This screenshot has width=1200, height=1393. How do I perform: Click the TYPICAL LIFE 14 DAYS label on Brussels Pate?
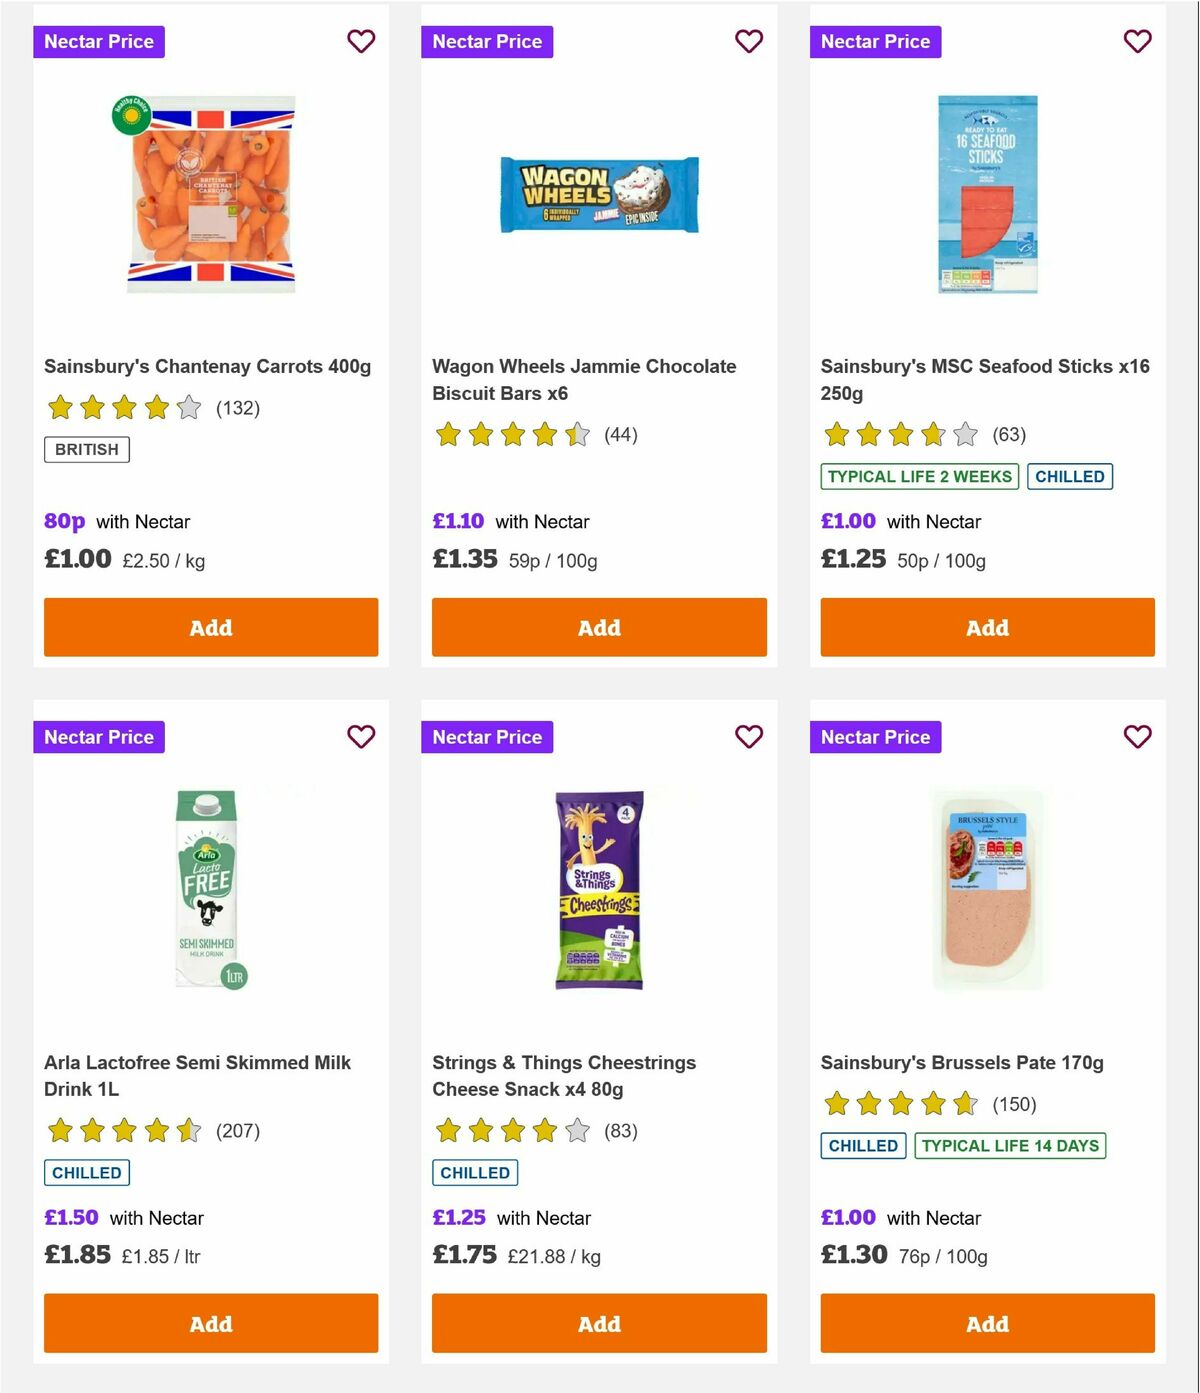pyautogui.click(x=1009, y=1145)
